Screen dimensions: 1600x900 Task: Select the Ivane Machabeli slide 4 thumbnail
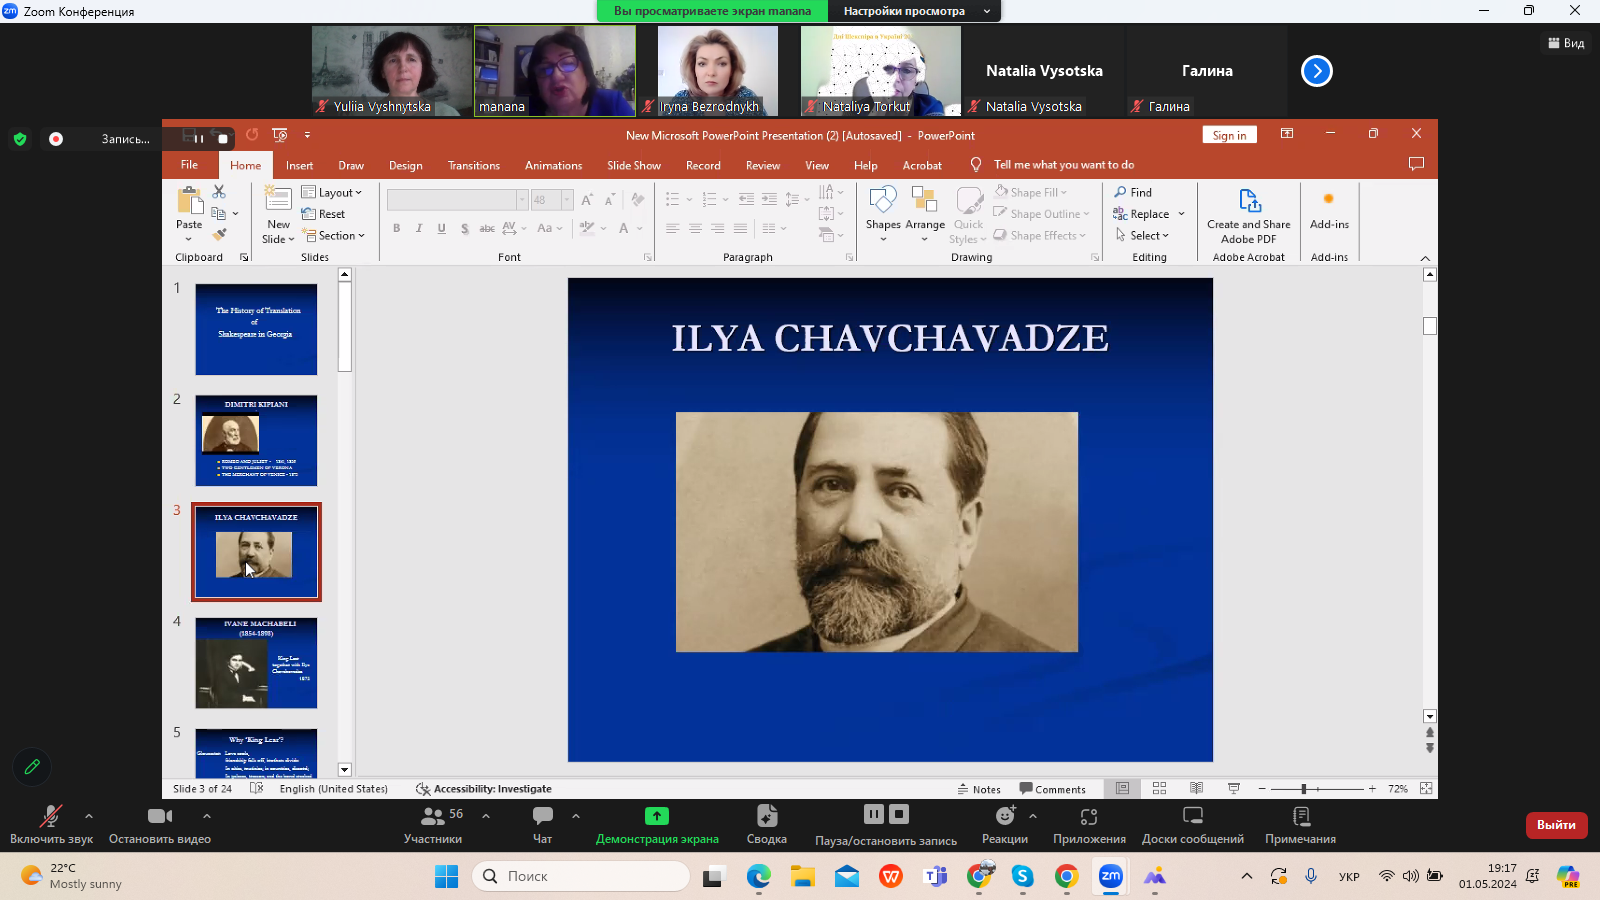click(256, 662)
